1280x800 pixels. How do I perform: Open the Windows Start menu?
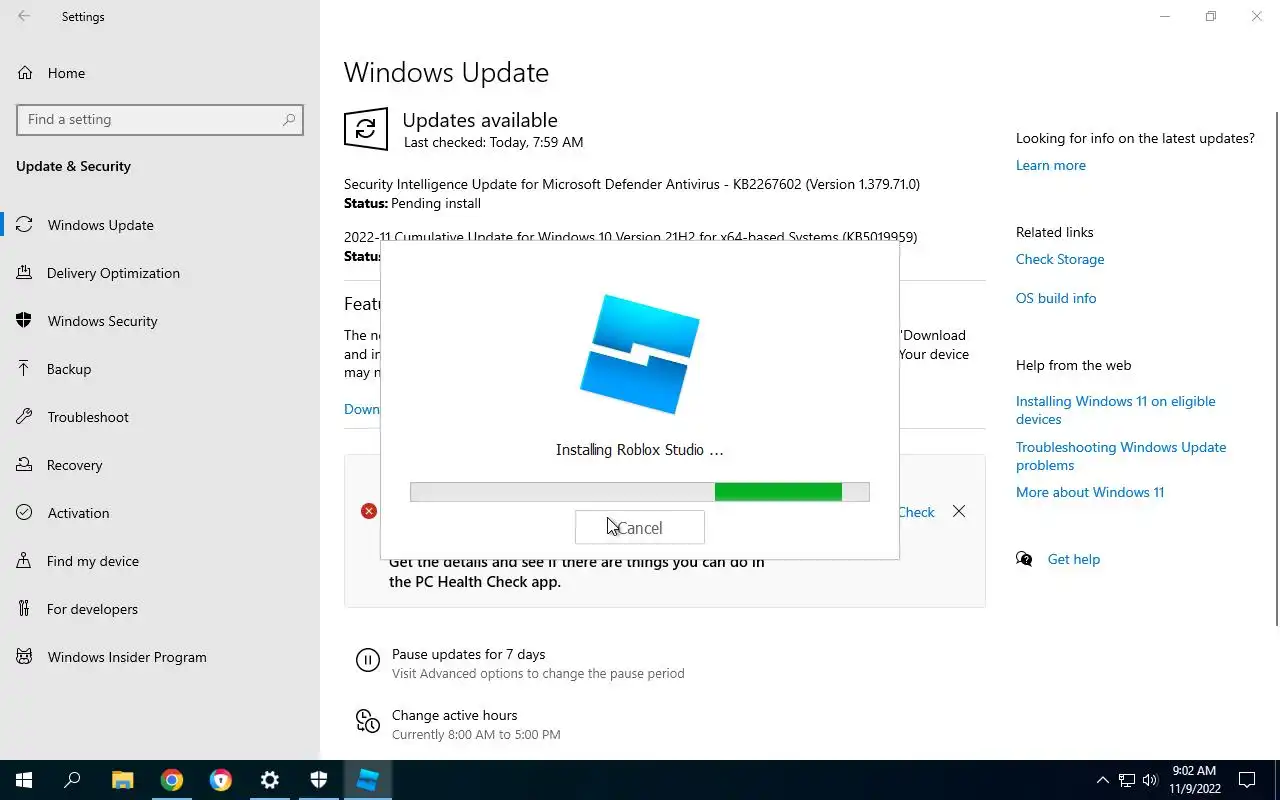[24, 780]
